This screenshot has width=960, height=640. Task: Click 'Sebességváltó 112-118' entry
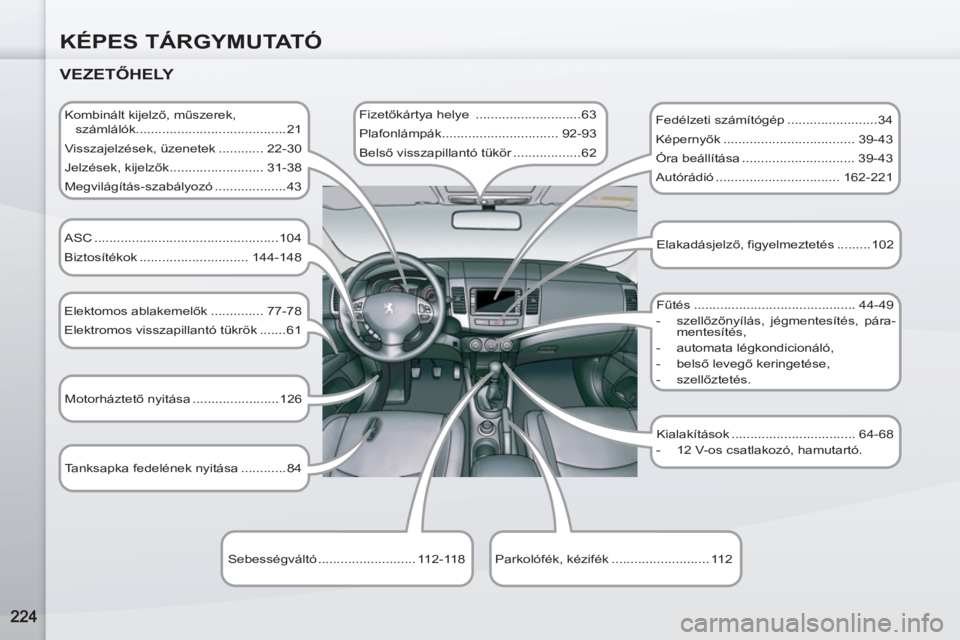tap(347, 559)
